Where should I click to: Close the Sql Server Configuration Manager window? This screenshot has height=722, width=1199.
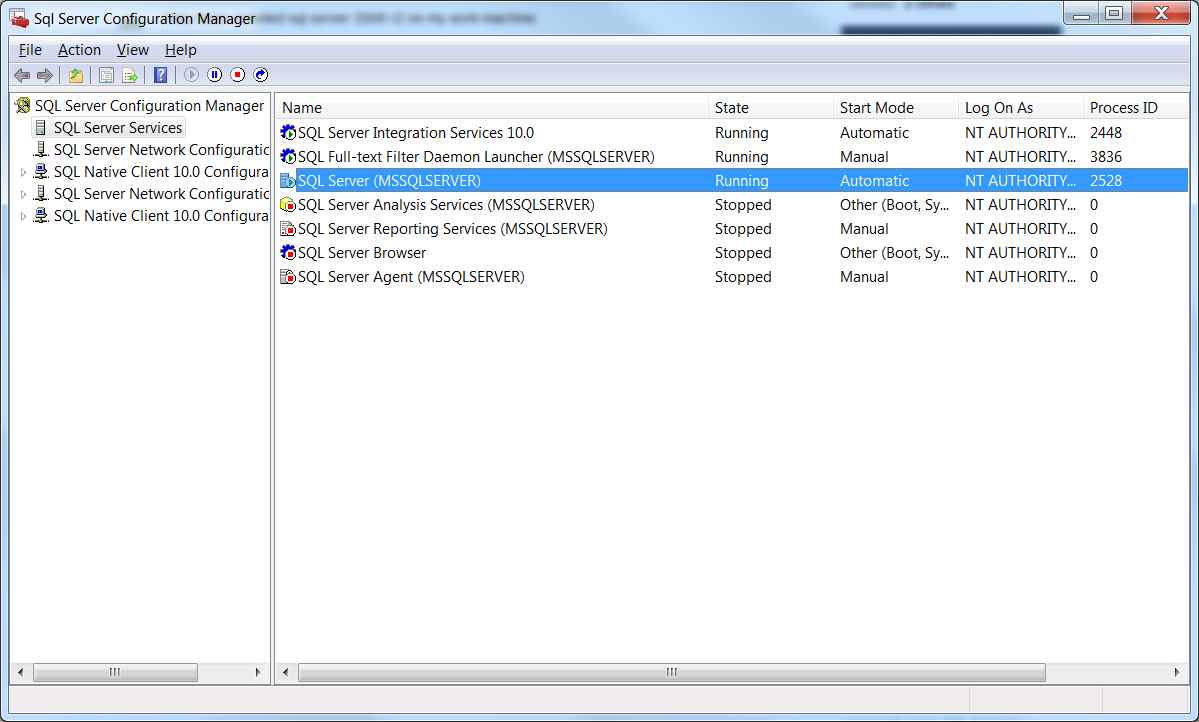click(1161, 14)
